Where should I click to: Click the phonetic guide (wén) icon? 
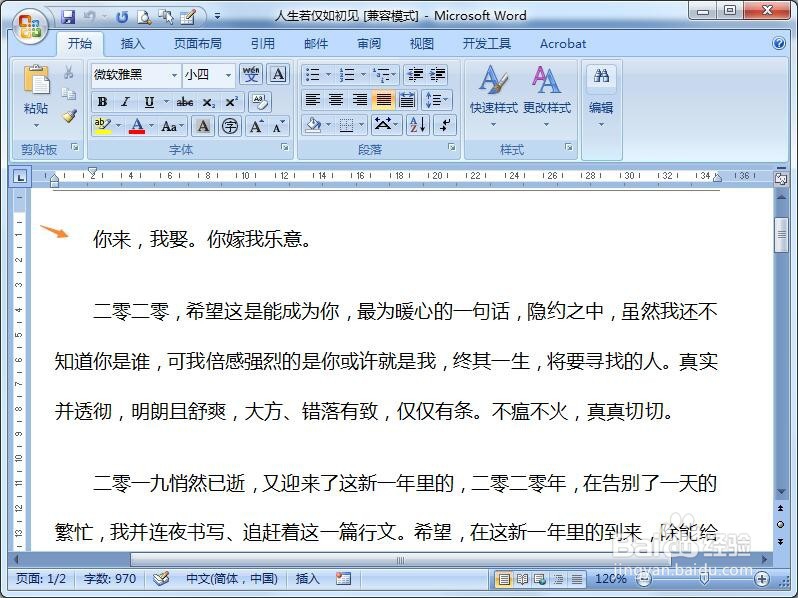tap(251, 74)
